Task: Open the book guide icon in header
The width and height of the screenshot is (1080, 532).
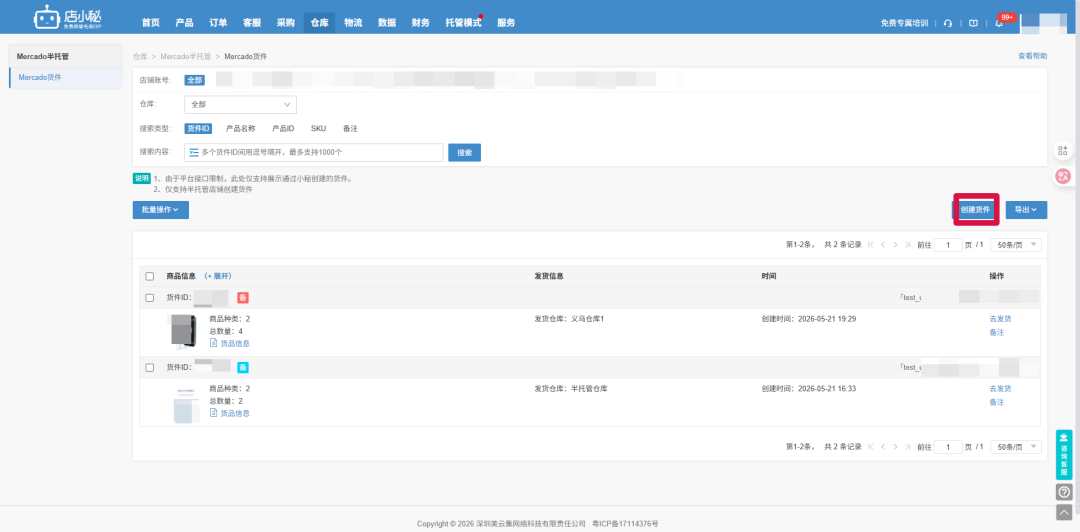Action: (973, 23)
